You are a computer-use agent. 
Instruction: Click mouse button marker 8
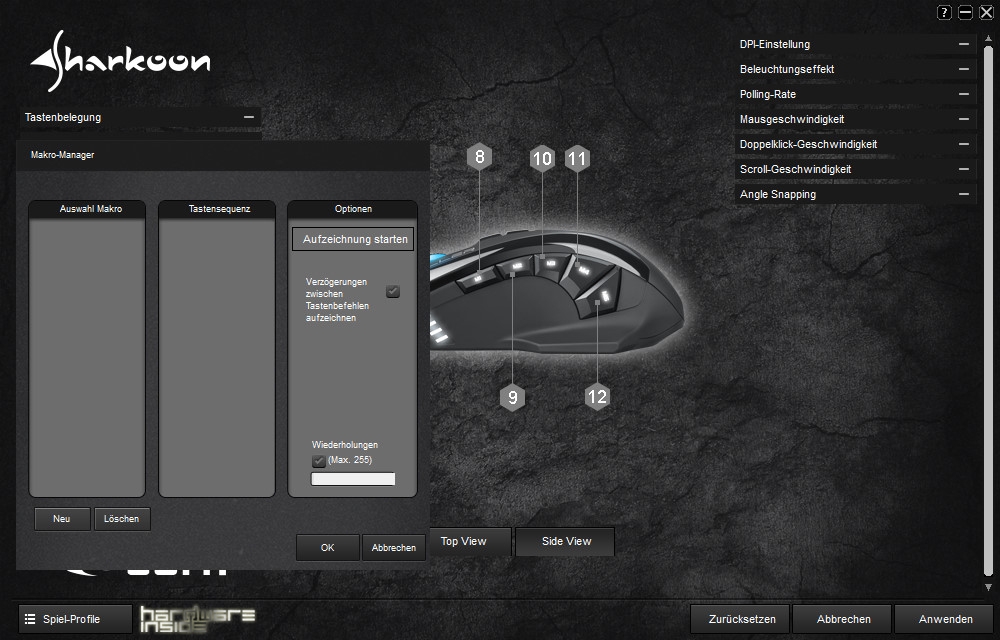point(480,157)
